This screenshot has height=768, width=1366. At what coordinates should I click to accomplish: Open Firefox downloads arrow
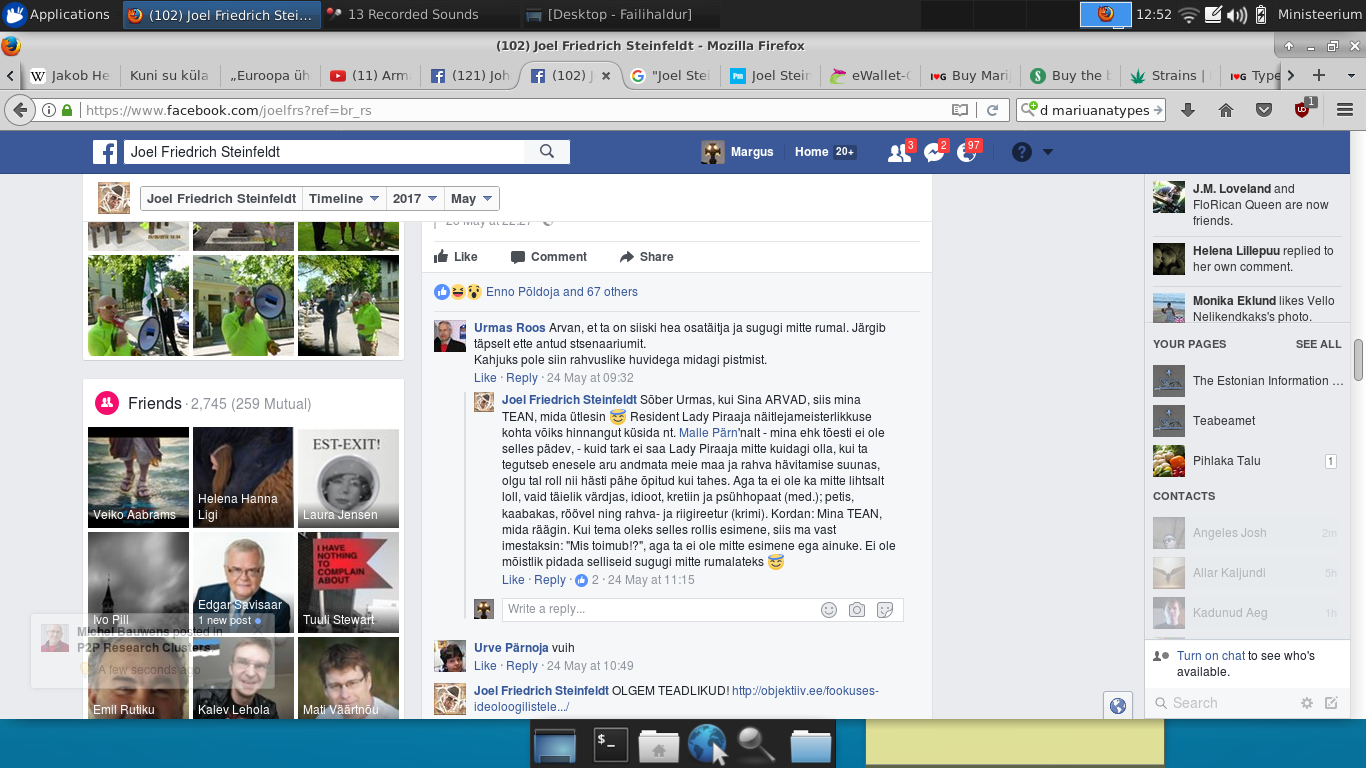click(1188, 110)
